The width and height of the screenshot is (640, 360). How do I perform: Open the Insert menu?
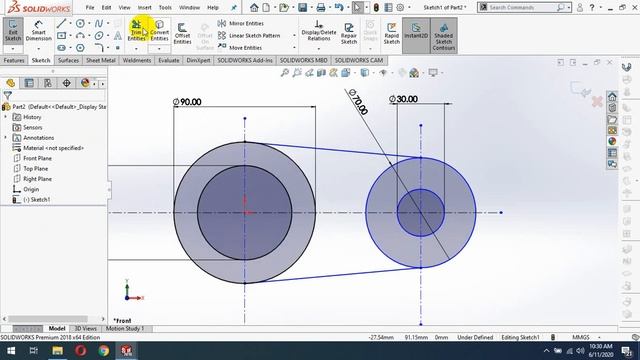pos(144,7)
